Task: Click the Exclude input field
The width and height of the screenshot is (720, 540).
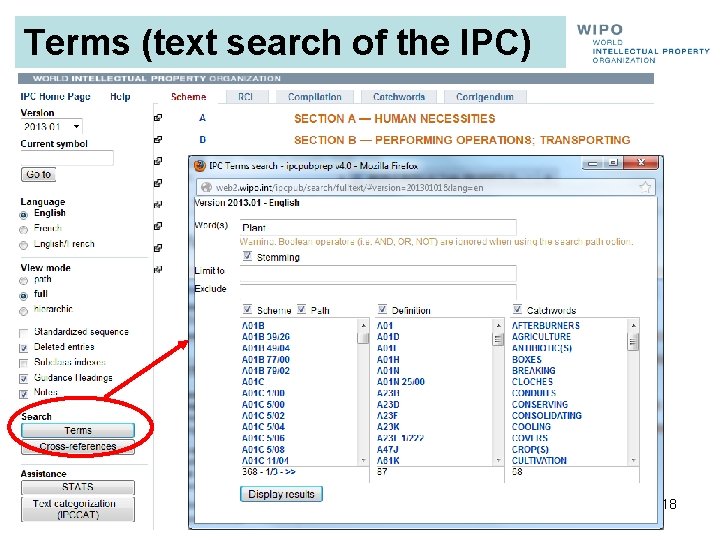Action: [x=378, y=291]
